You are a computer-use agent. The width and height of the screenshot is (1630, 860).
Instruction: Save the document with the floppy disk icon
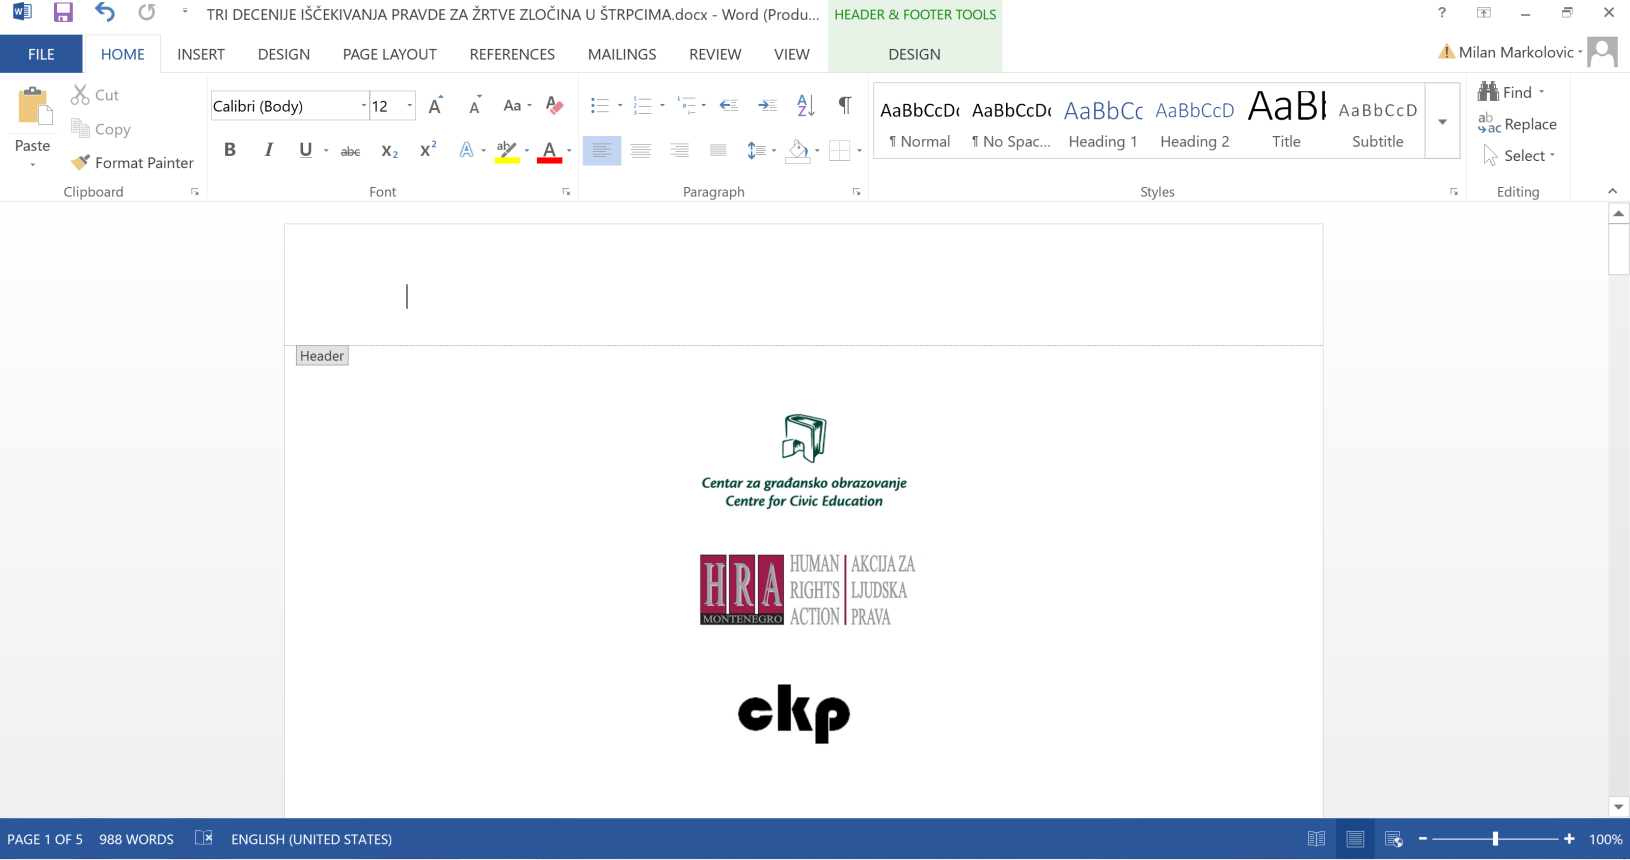click(x=63, y=13)
